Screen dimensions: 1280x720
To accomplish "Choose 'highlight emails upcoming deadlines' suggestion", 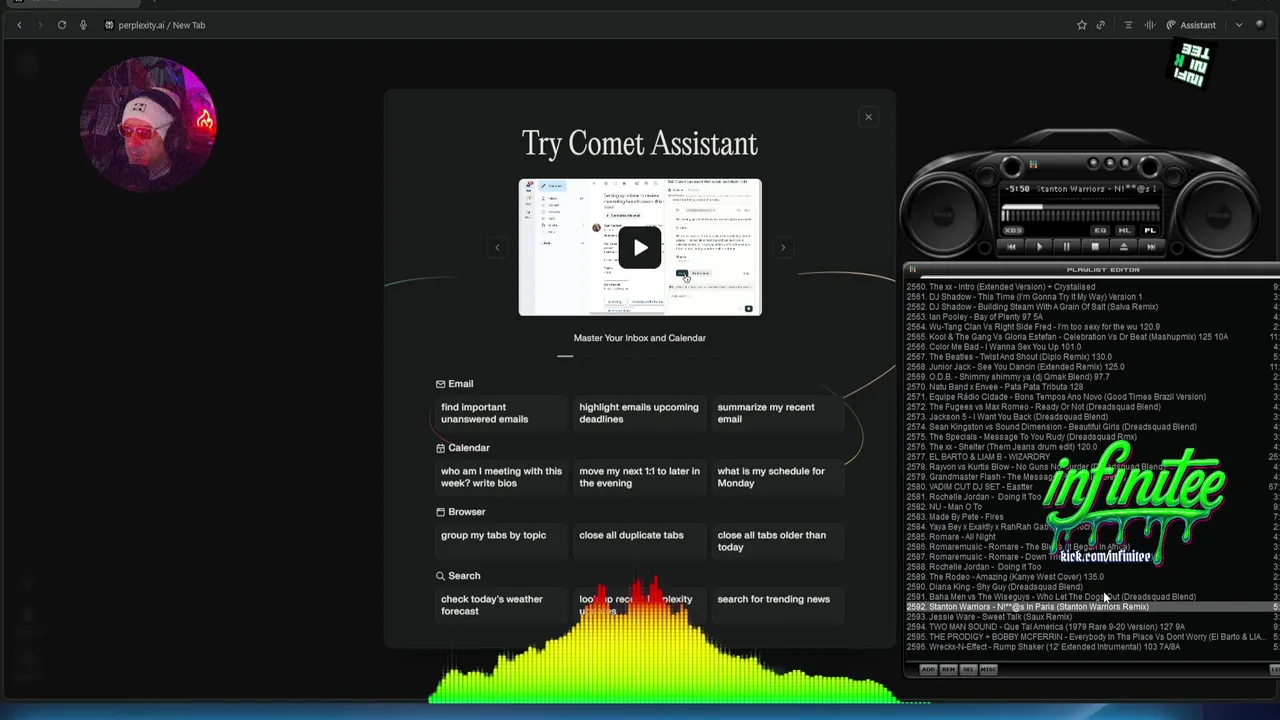I will tap(639, 413).
